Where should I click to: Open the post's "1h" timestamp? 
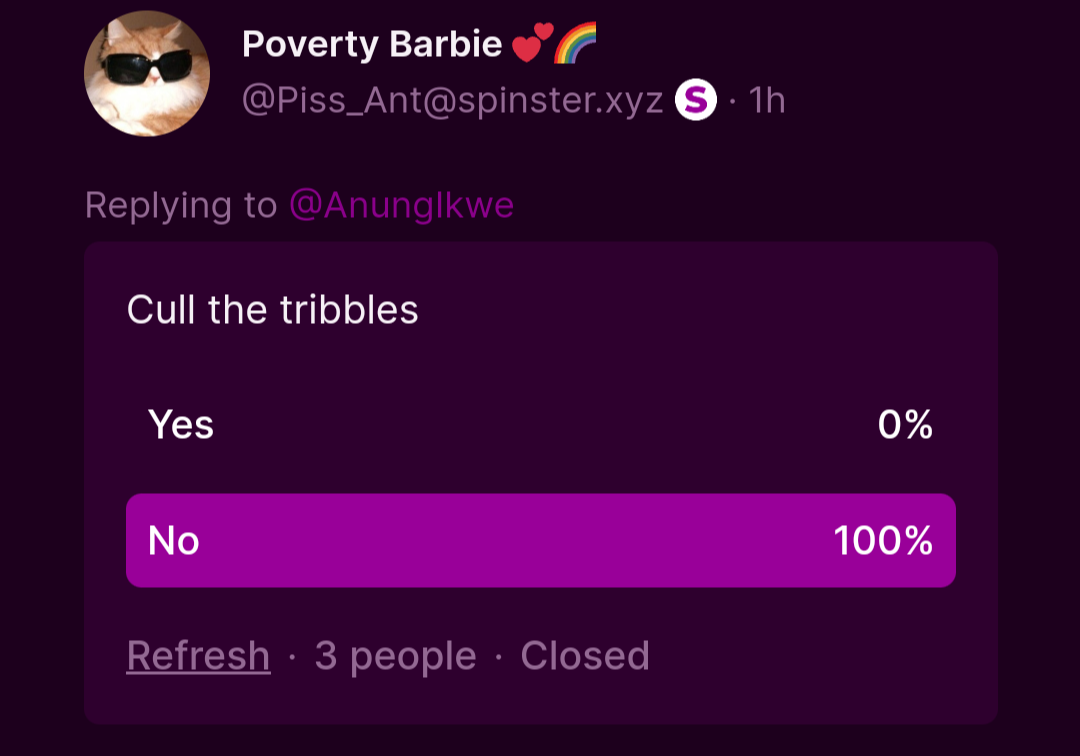pos(767,100)
